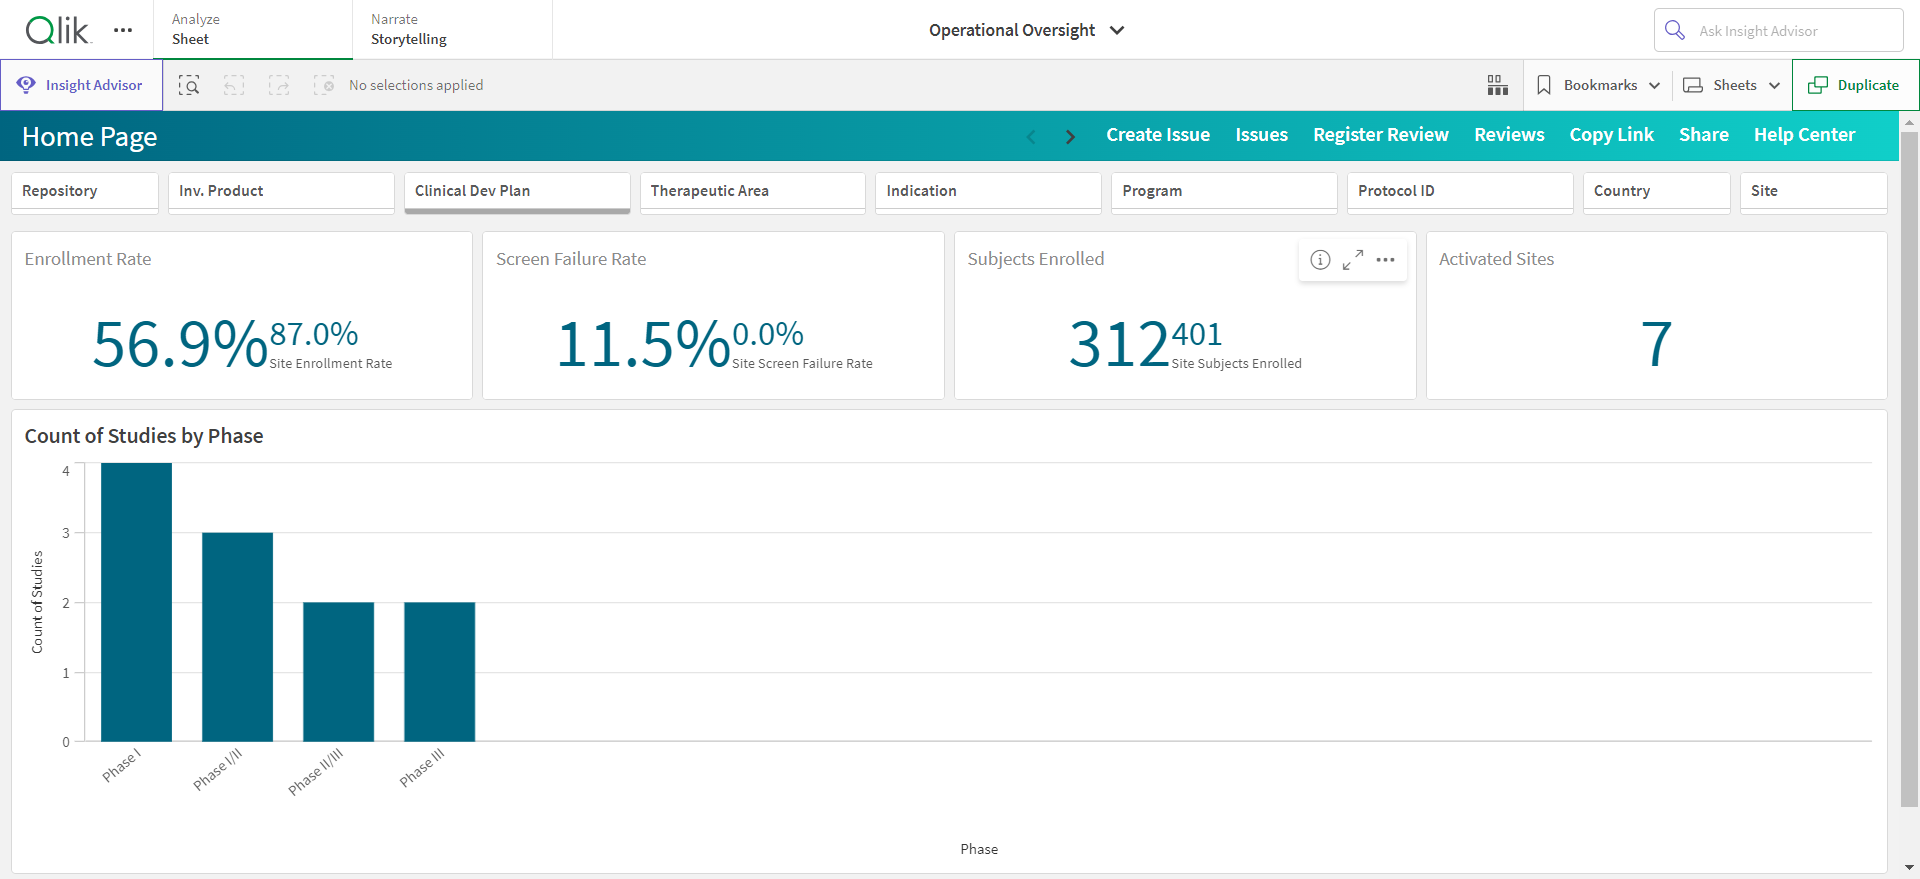
Task: Expand Subjects Enrolled chart to fullscreen
Action: click(x=1353, y=260)
